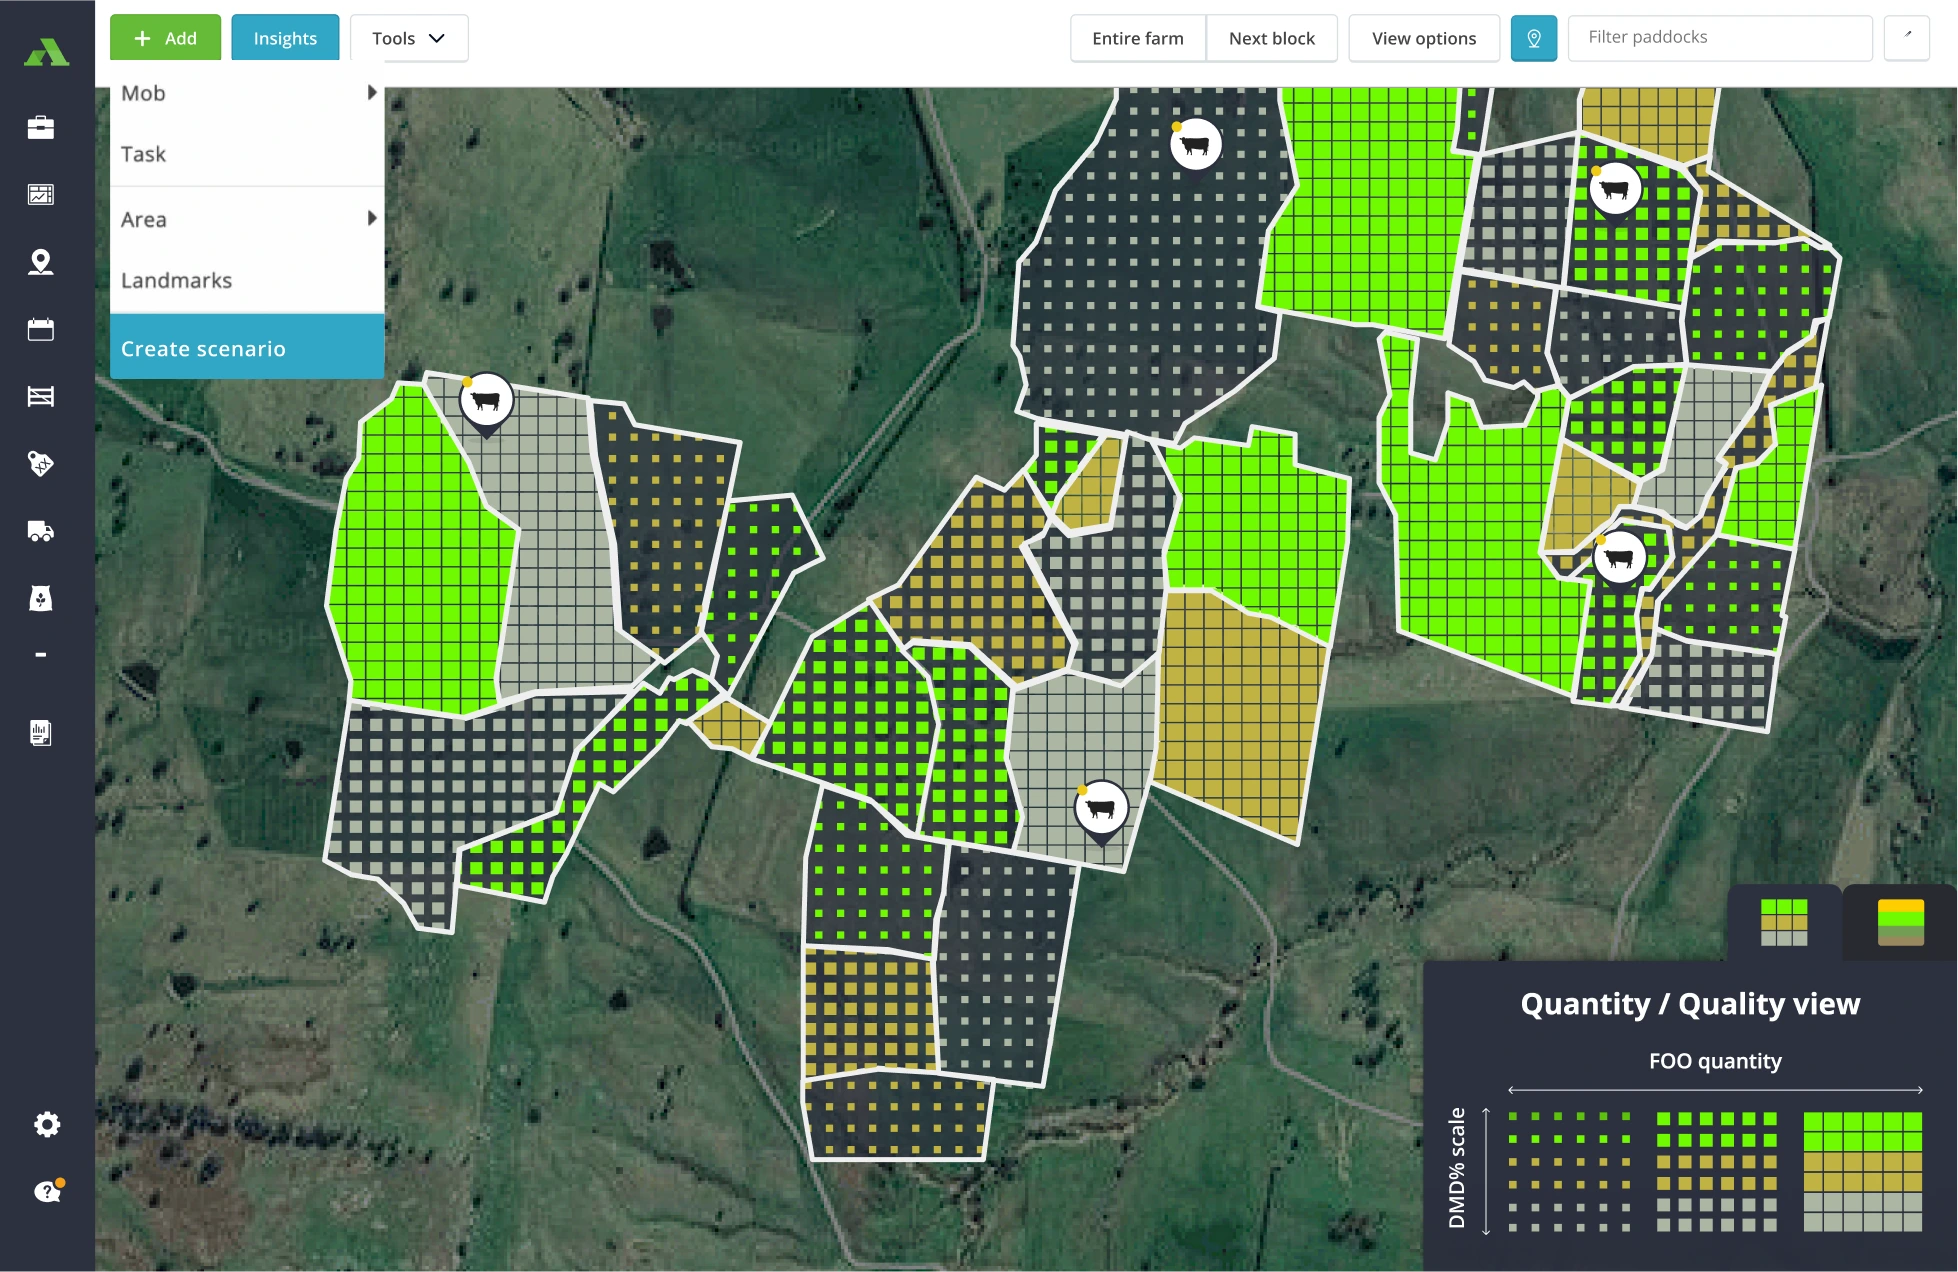The width and height of the screenshot is (1958, 1272).
Task: Select the truck movements icon in the sidebar
Action: 41,531
